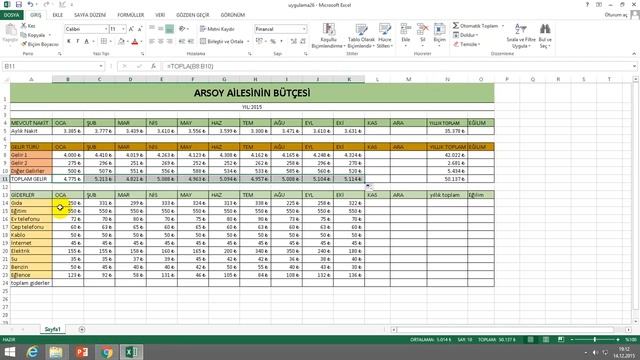Click the undo arrow in quick access toolbar
The width and height of the screenshot is (640, 360).
click(30, 4)
